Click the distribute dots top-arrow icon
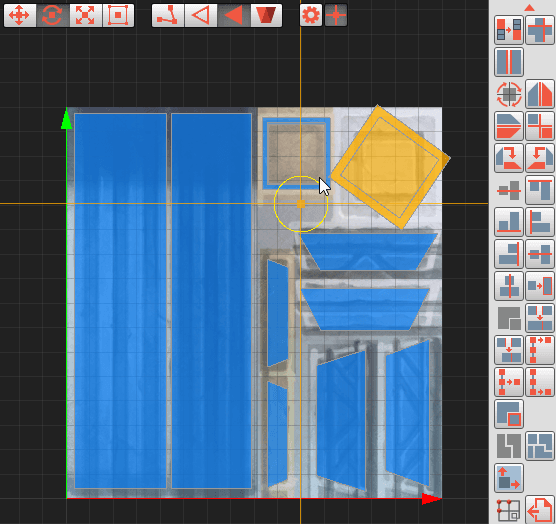556x524 pixels. 540,350
